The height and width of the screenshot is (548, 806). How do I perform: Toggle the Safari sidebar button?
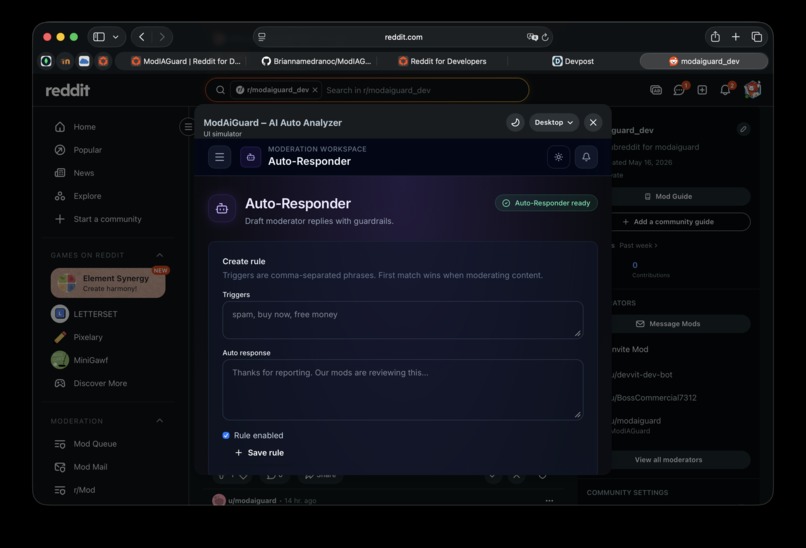coord(99,36)
